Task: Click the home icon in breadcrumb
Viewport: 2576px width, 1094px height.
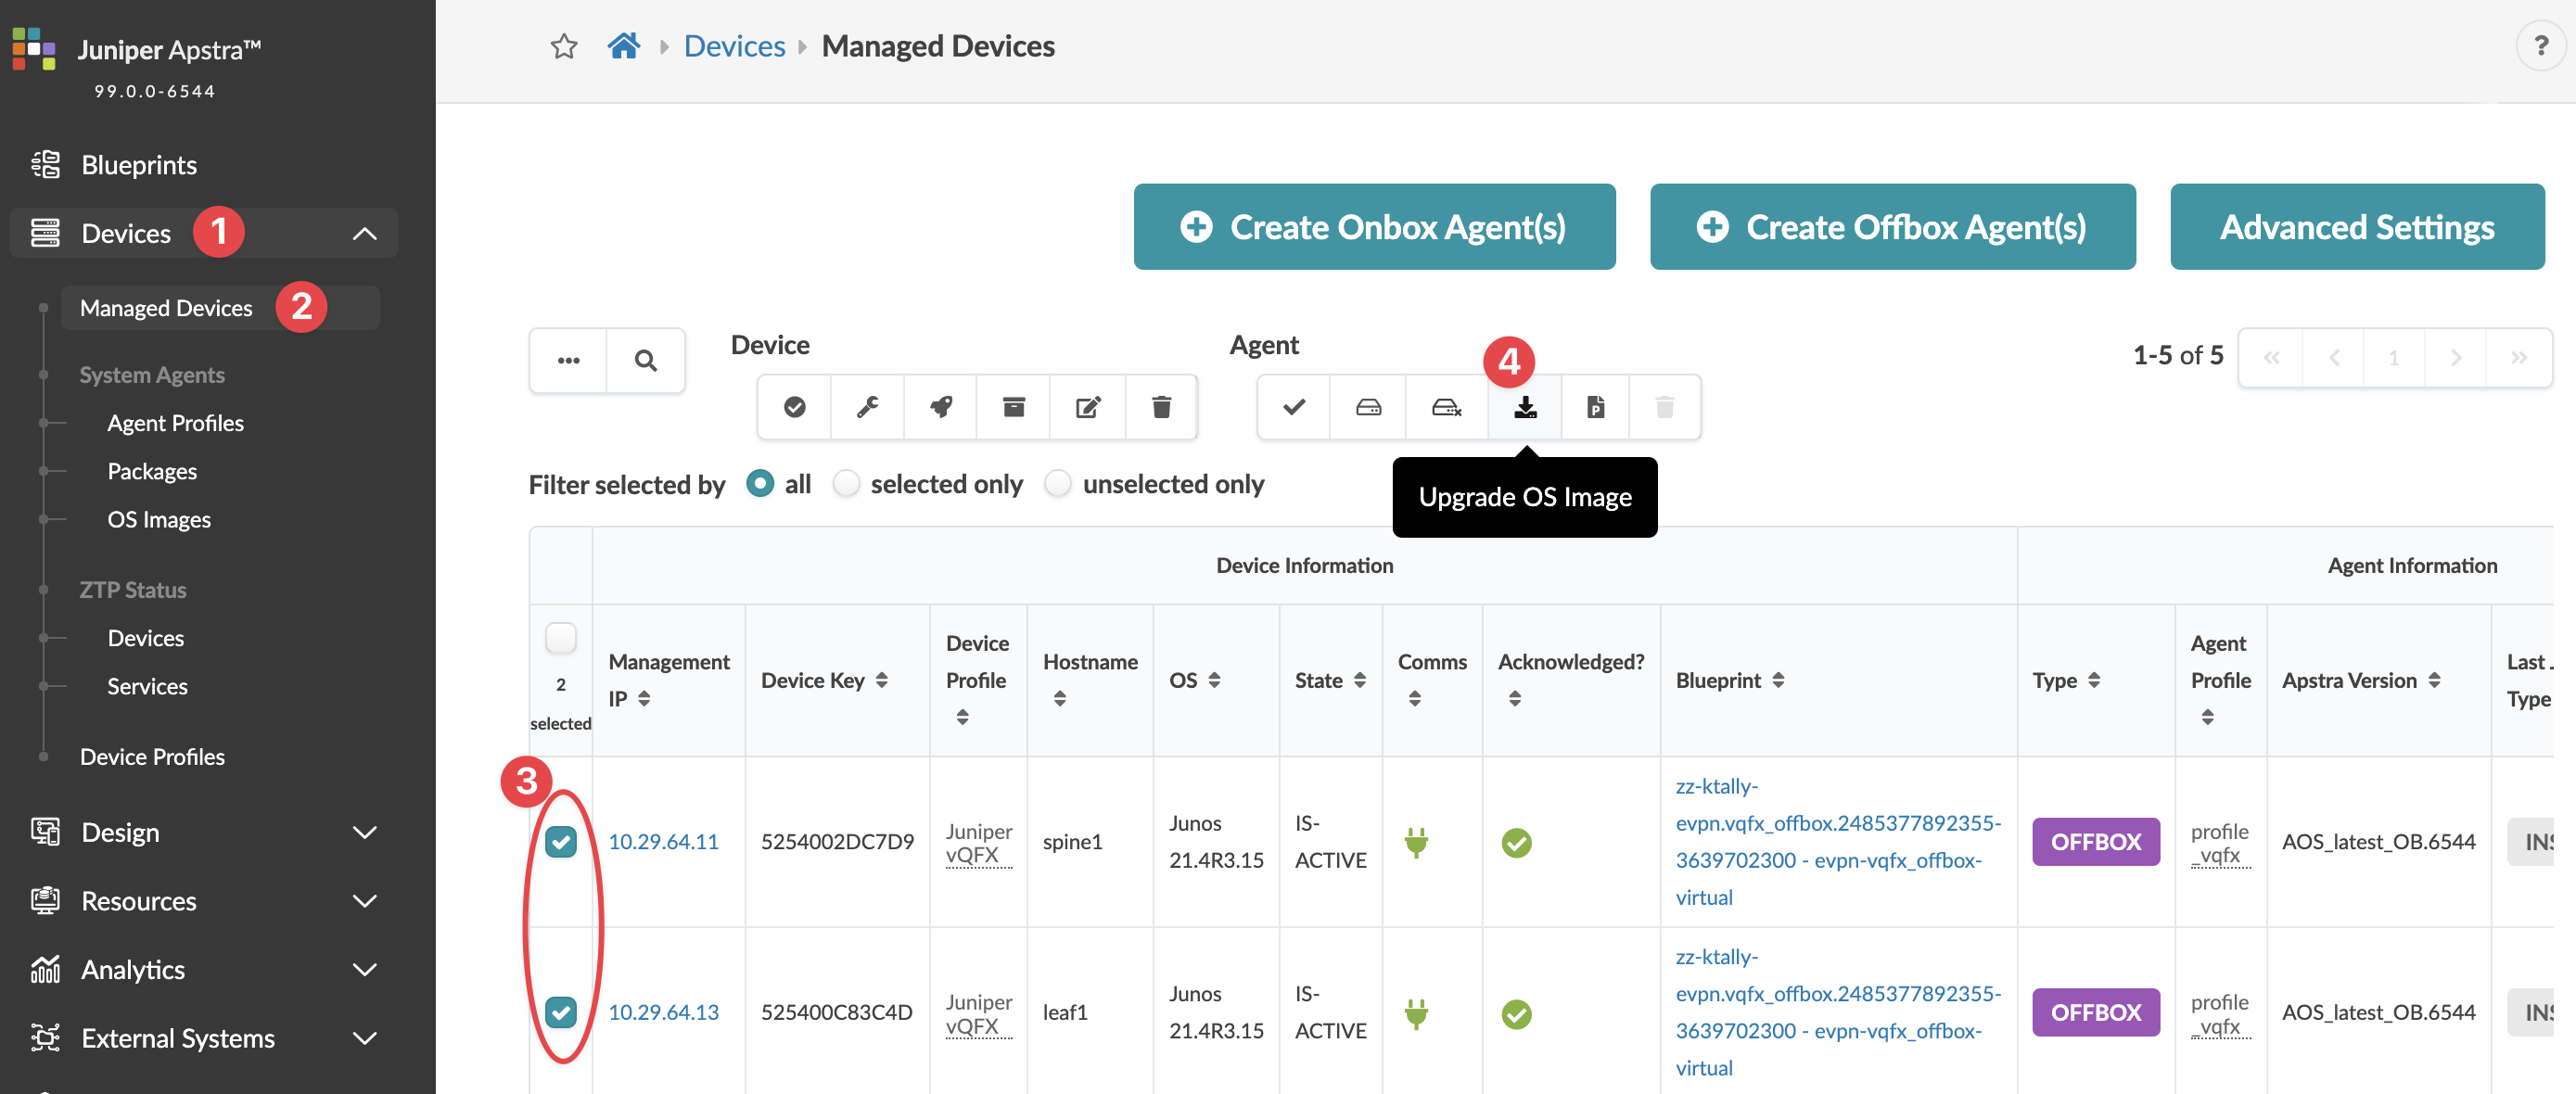Action: pyautogui.click(x=623, y=46)
